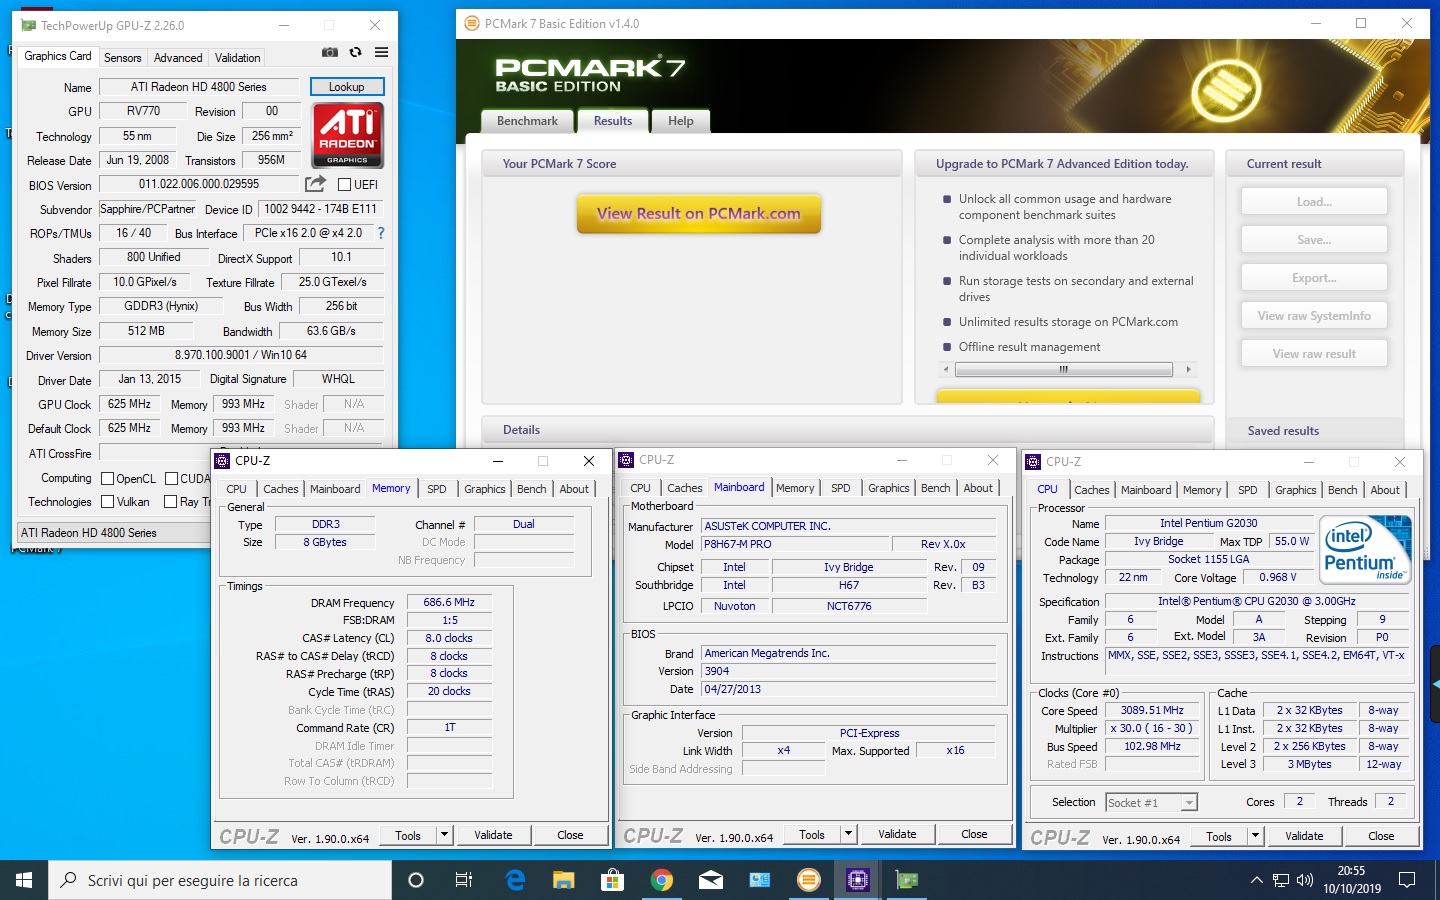The width and height of the screenshot is (1440, 900).
Task: Launch Google Chrome from the taskbar
Action: (662, 880)
